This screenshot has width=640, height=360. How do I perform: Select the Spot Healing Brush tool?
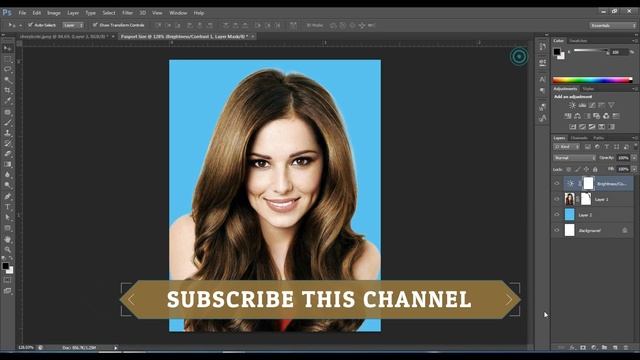point(7,112)
